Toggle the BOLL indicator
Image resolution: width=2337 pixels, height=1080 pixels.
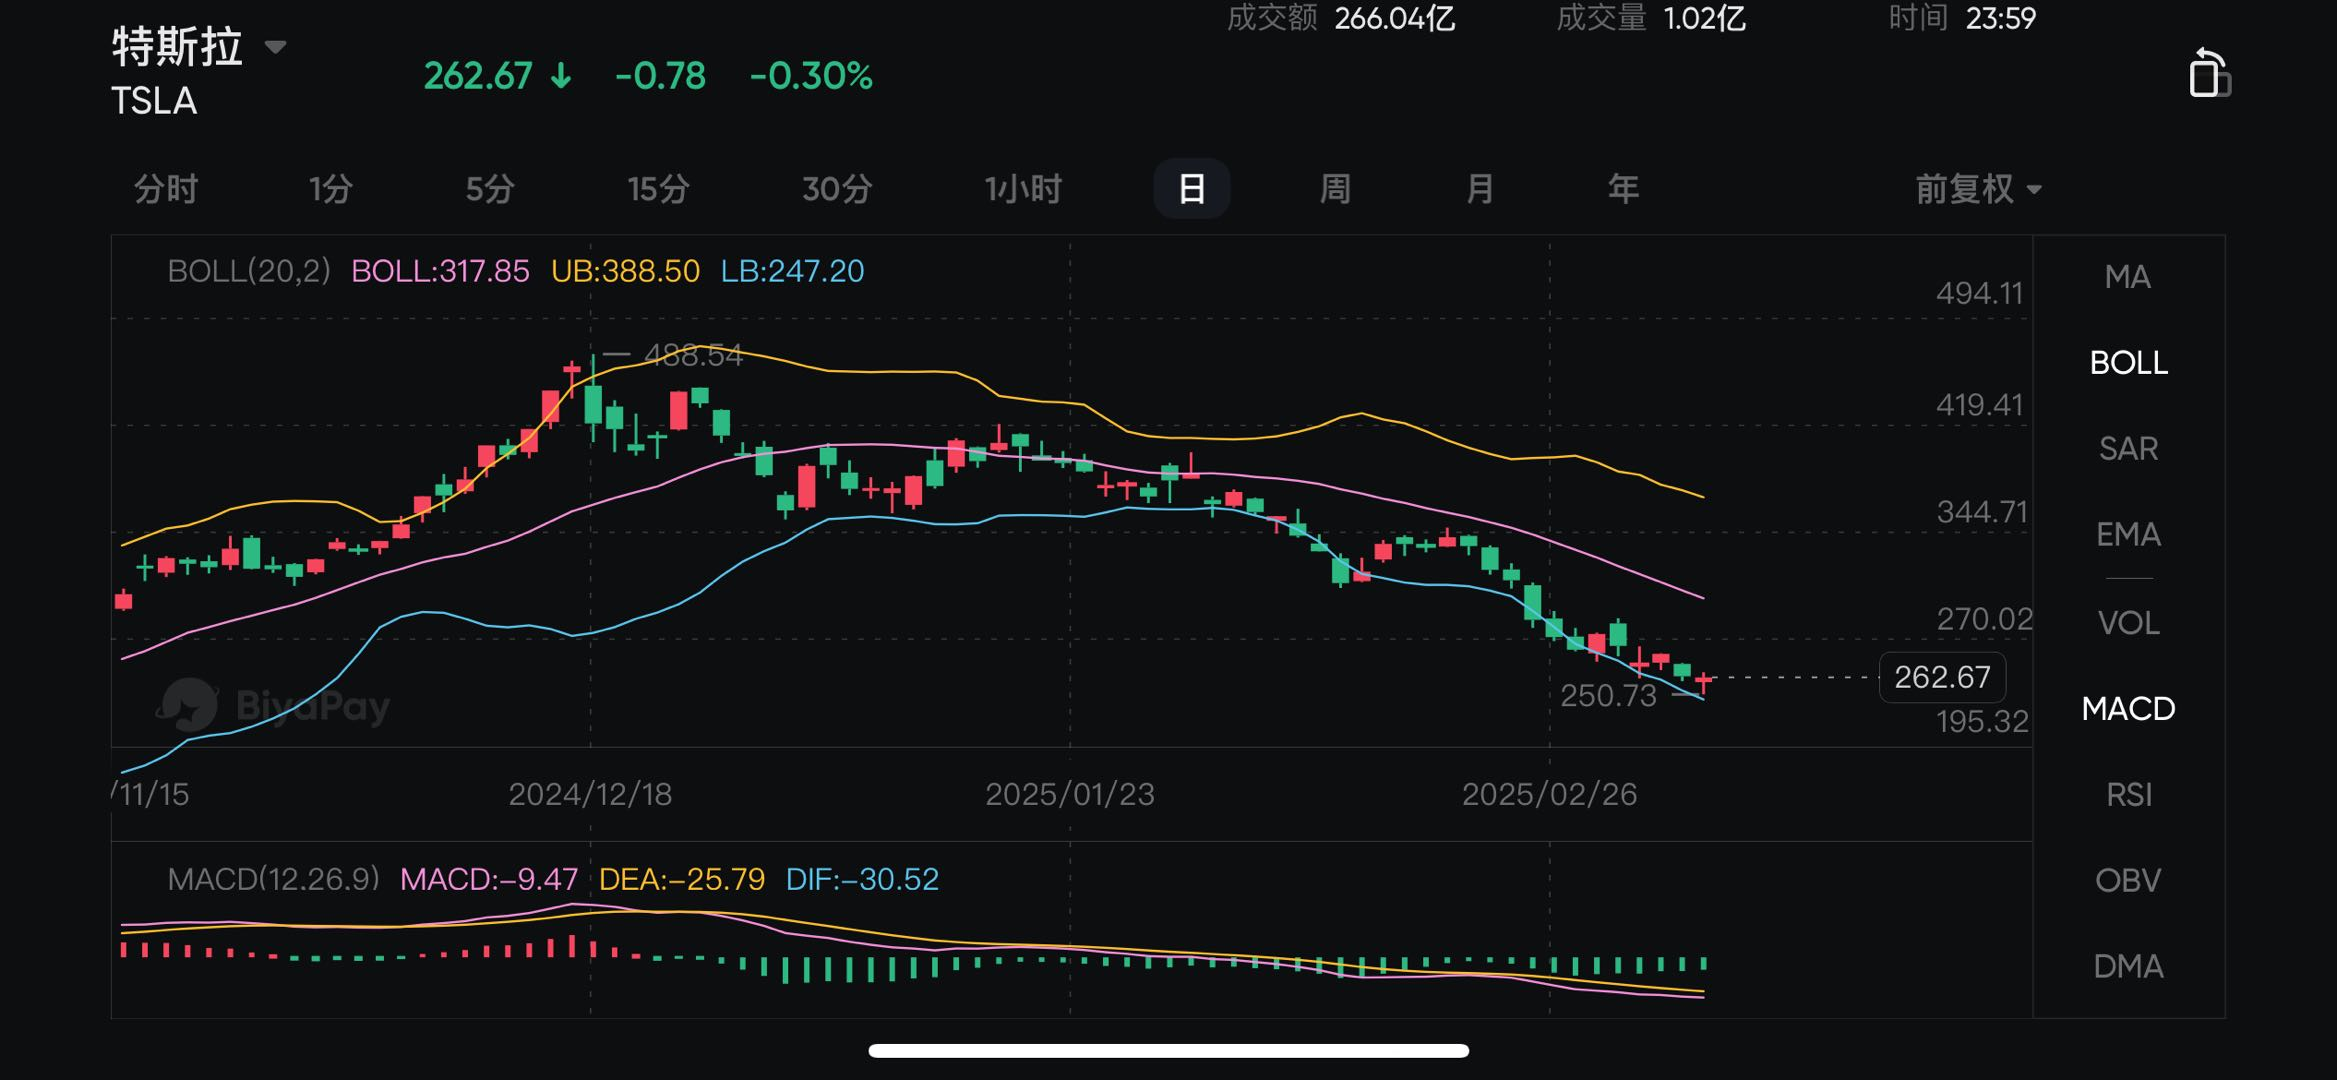tap(2128, 363)
